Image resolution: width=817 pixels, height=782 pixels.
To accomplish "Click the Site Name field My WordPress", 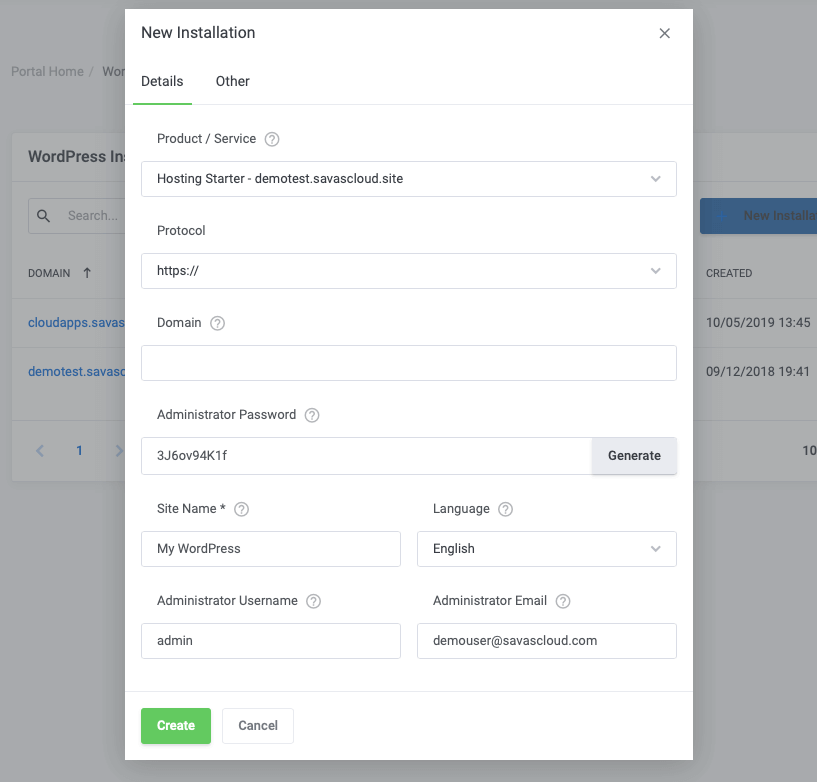I will tap(270, 549).
